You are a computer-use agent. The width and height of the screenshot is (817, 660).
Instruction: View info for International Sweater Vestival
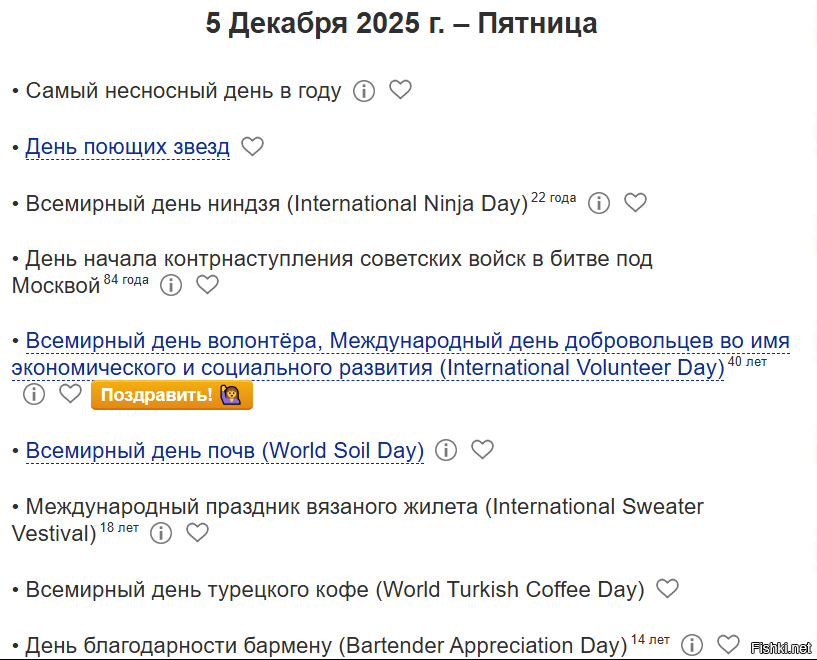coord(161,533)
